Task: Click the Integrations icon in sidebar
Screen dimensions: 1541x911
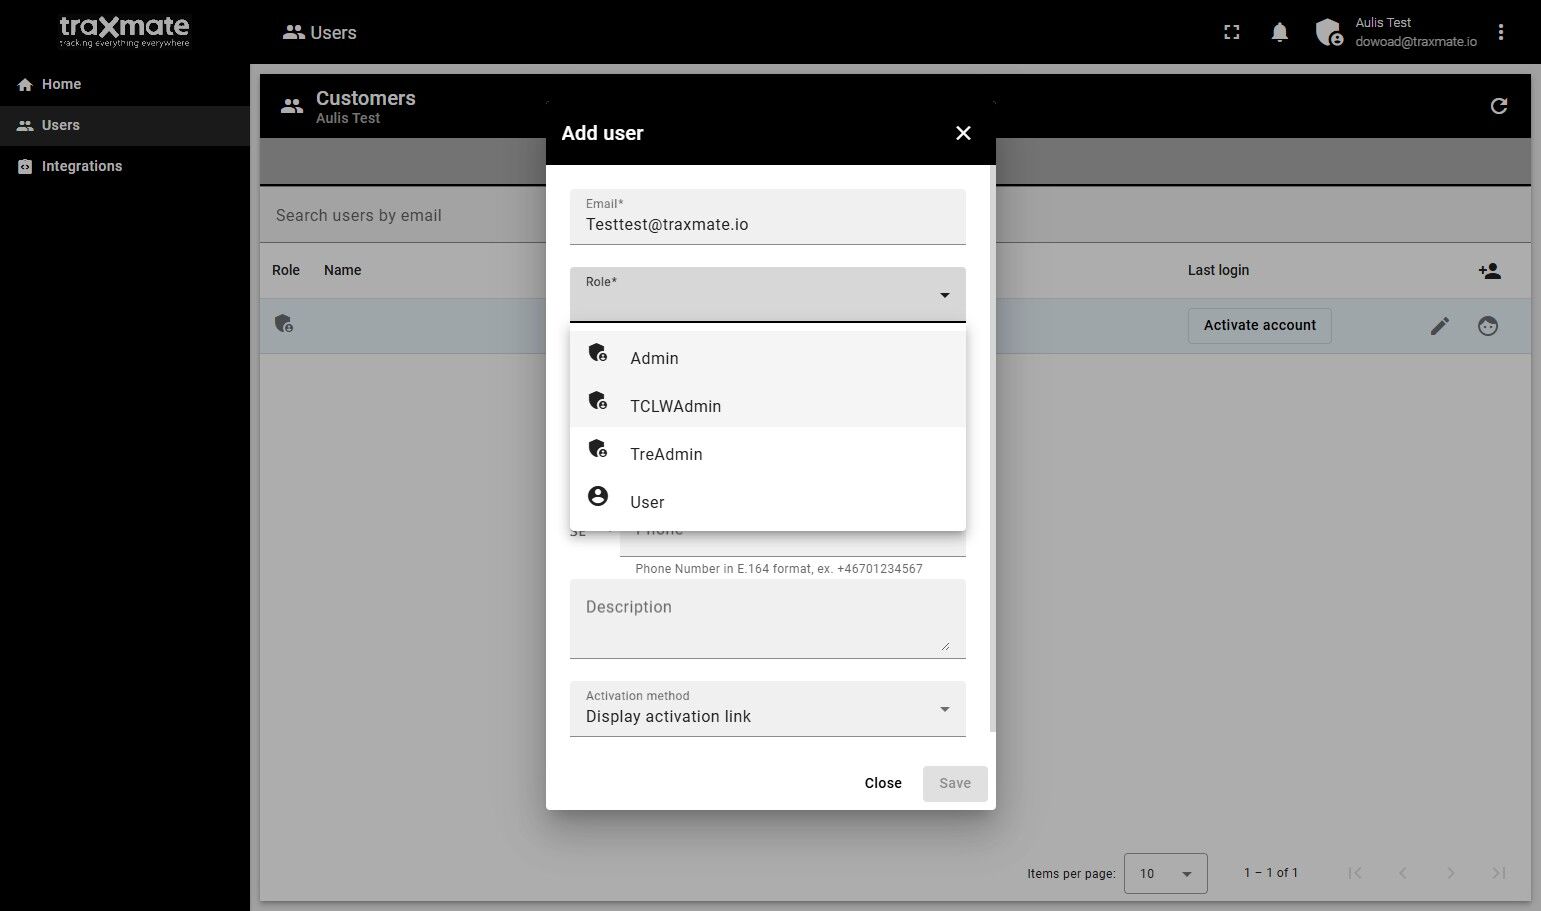Action: tap(25, 167)
